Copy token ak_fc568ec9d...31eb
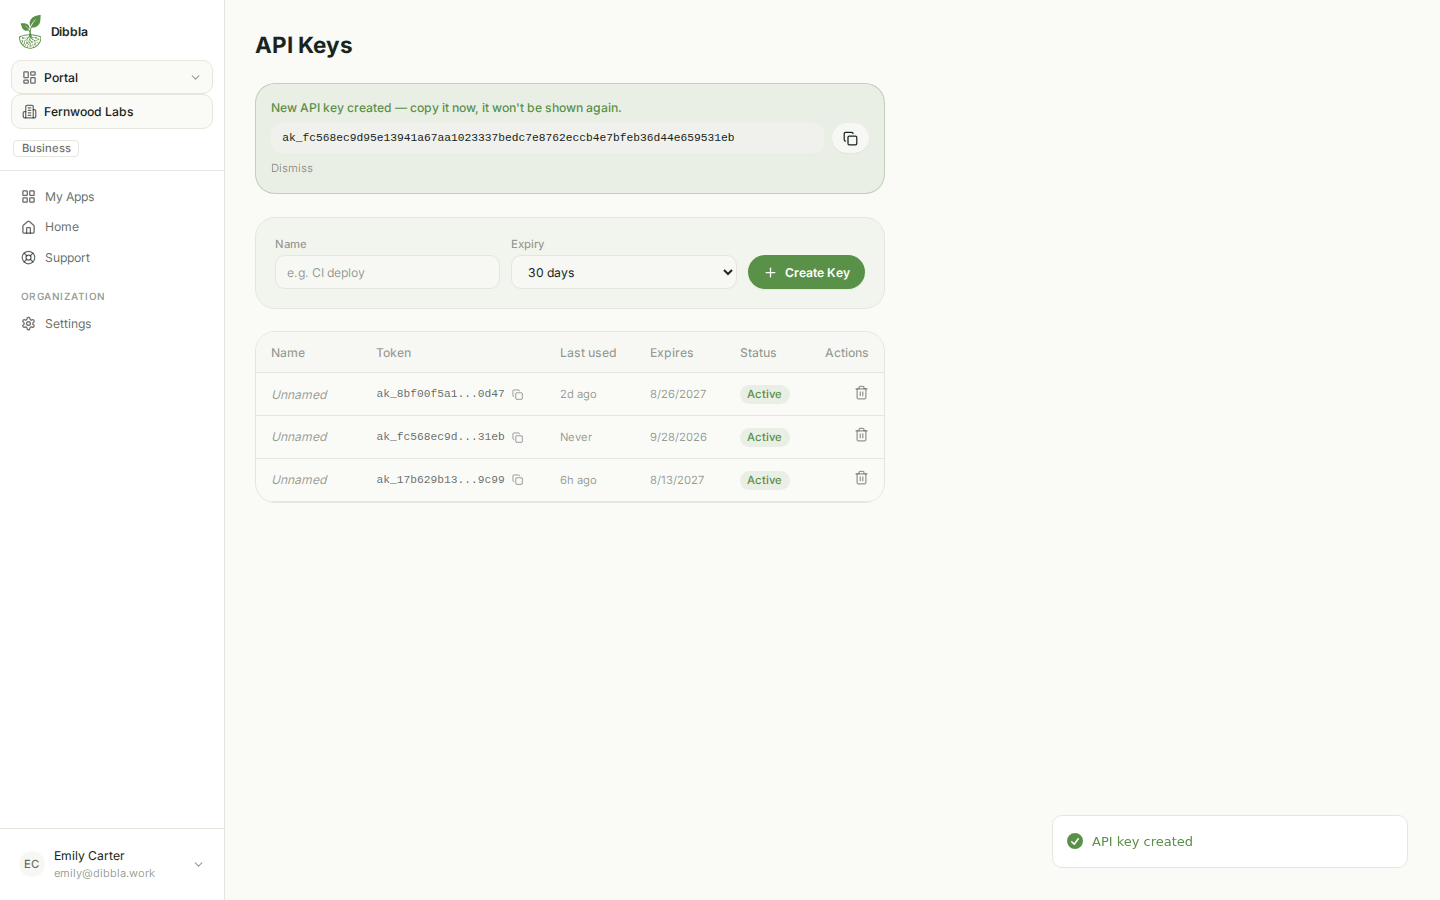The width and height of the screenshot is (1440, 900). [x=518, y=438]
